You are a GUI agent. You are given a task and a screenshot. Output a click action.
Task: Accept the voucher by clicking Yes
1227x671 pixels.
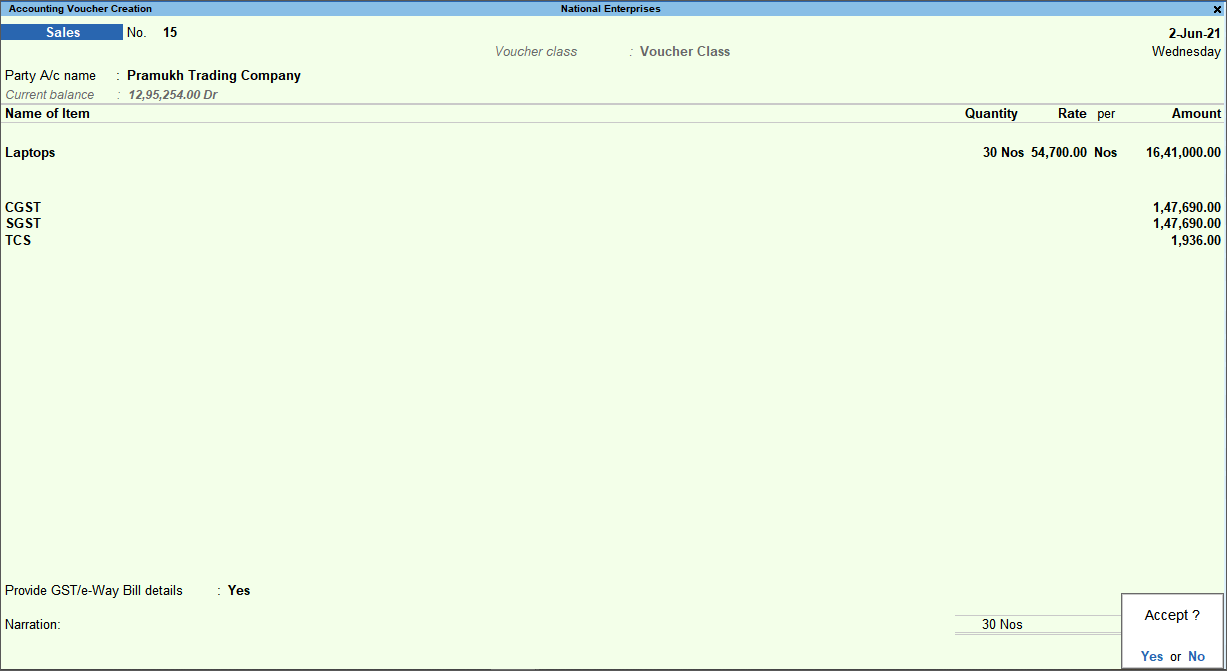(x=1151, y=656)
